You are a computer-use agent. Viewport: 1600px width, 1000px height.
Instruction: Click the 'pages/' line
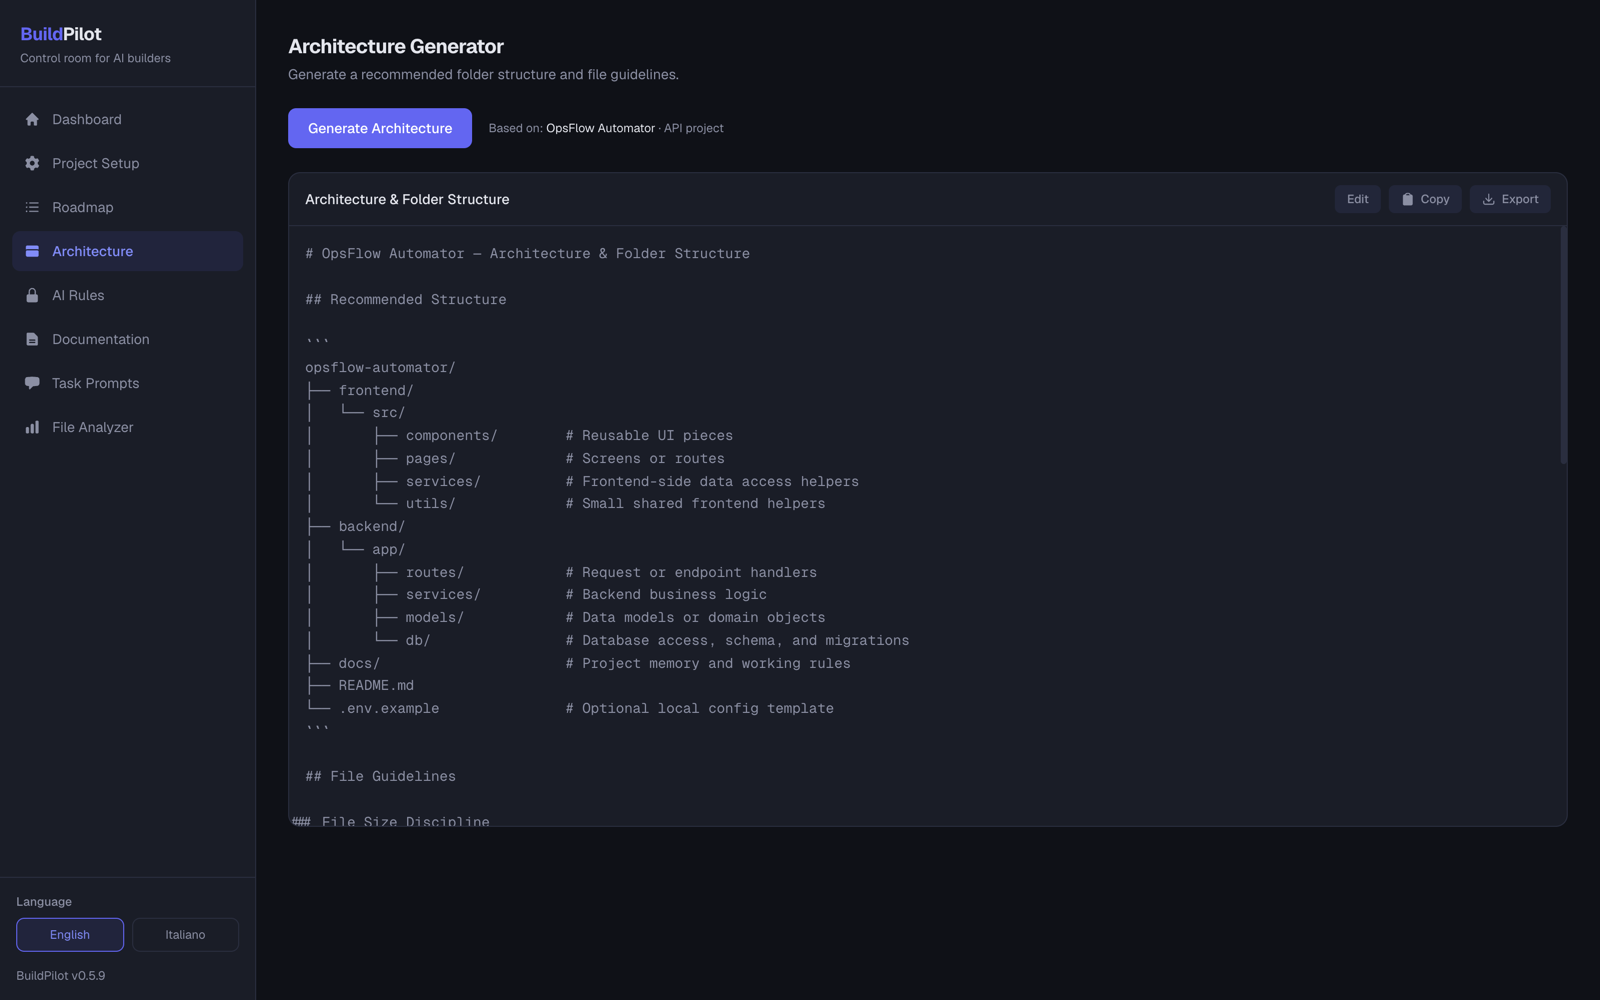point(430,458)
